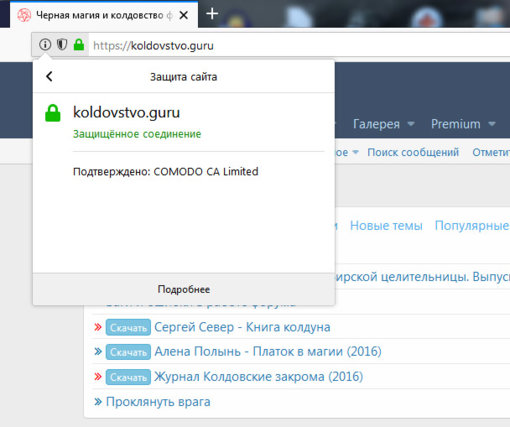Click the green padlock in address bar

tap(79, 44)
